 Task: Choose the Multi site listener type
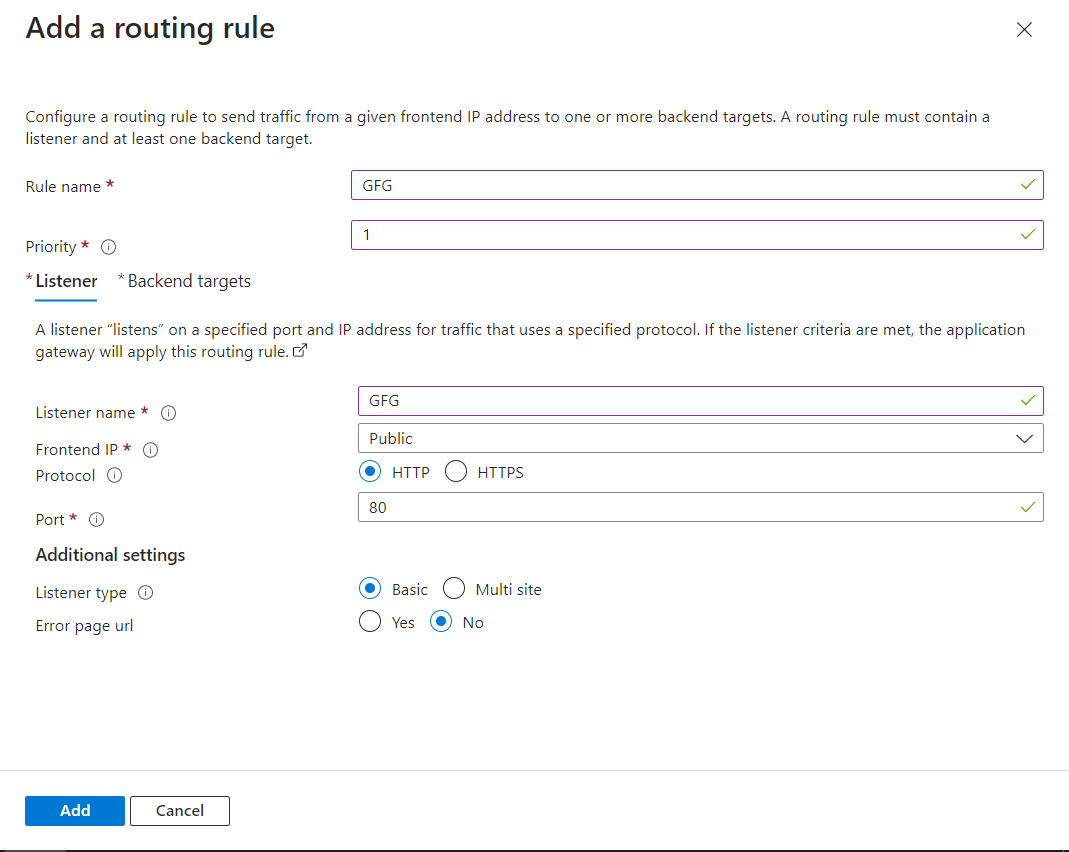coord(454,589)
